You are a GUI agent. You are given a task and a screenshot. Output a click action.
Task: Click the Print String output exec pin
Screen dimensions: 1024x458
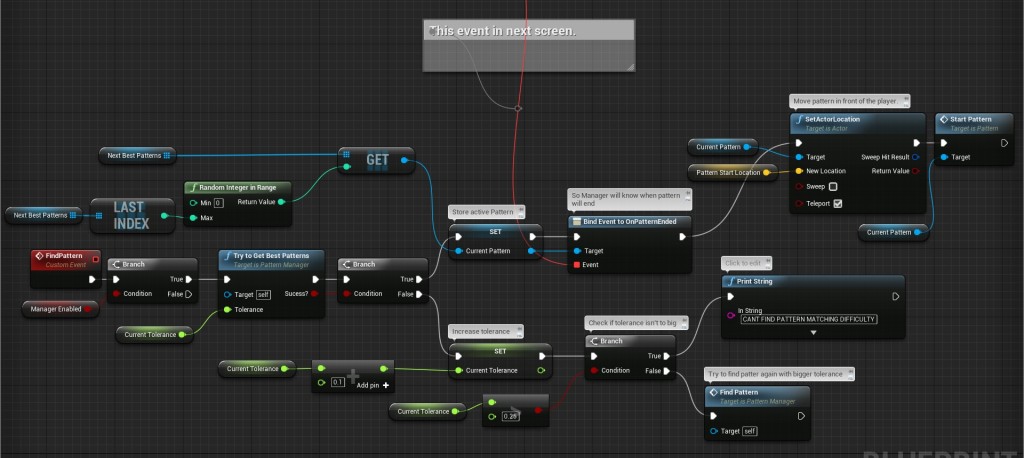click(x=895, y=297)
